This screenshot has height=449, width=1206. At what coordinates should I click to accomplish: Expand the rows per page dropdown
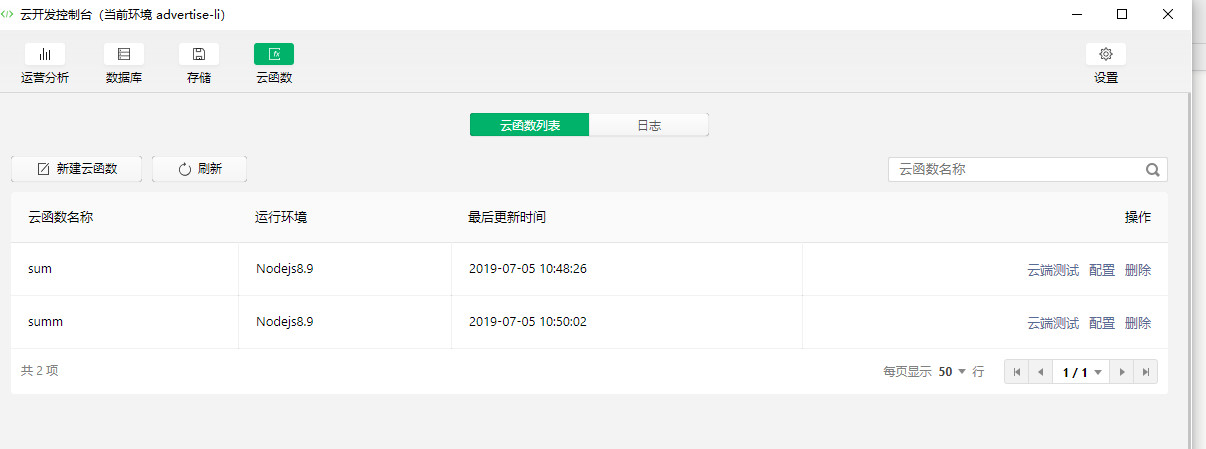pyautogui.click(x=954, y=372)
